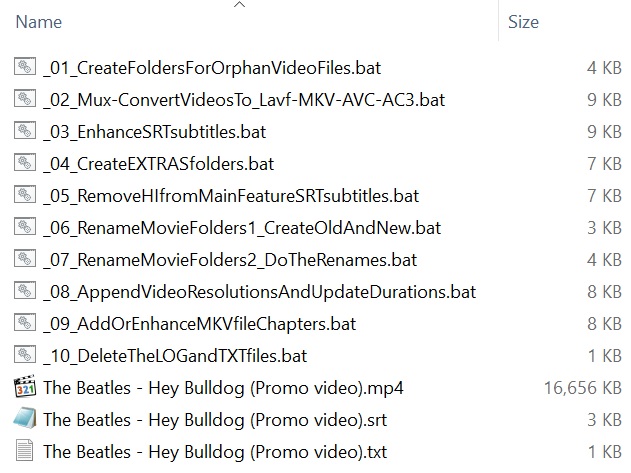Image resolution: width=631 pixels, height=473 pixels.
Task: Select file _09_AddOrEnhanceMKVfileChapters.bat
Action: 200,324
